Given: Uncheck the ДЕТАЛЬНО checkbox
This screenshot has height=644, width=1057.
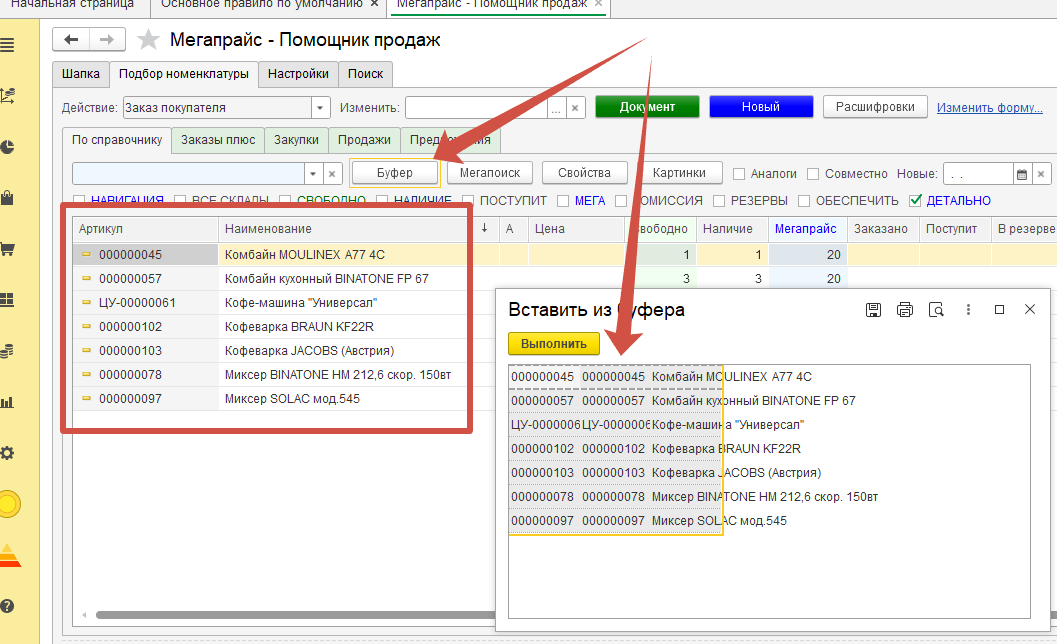Looking at the screenshot, I should tap(915, 200).
